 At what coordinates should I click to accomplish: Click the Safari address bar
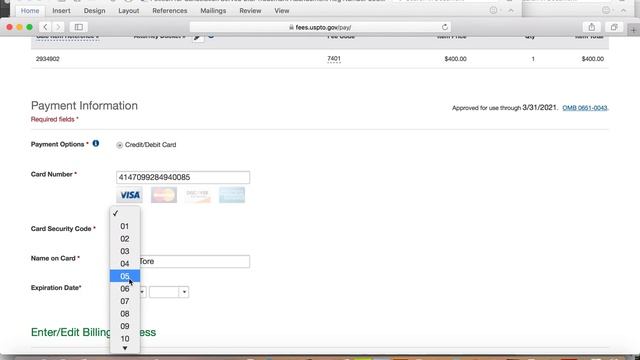click(x=320, y=27)
